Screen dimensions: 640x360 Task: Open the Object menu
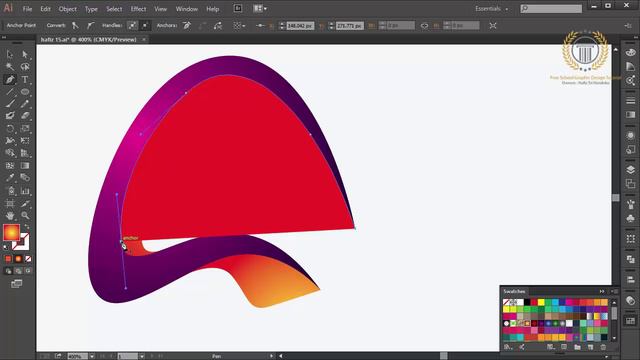point(67,9)
